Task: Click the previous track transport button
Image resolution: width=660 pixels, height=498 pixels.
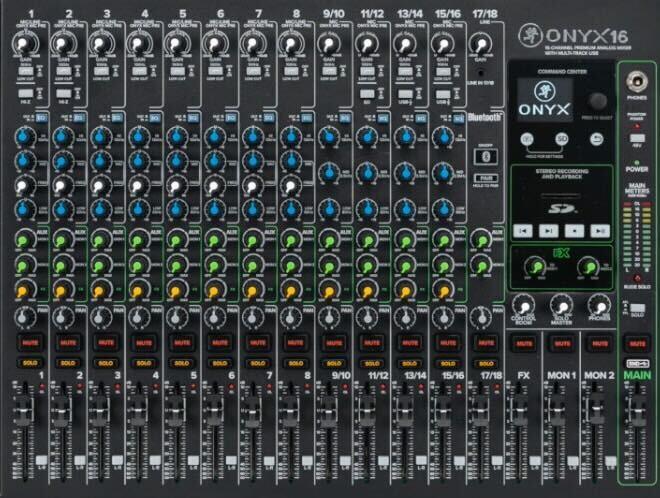Action: click(x=523, y=231)
